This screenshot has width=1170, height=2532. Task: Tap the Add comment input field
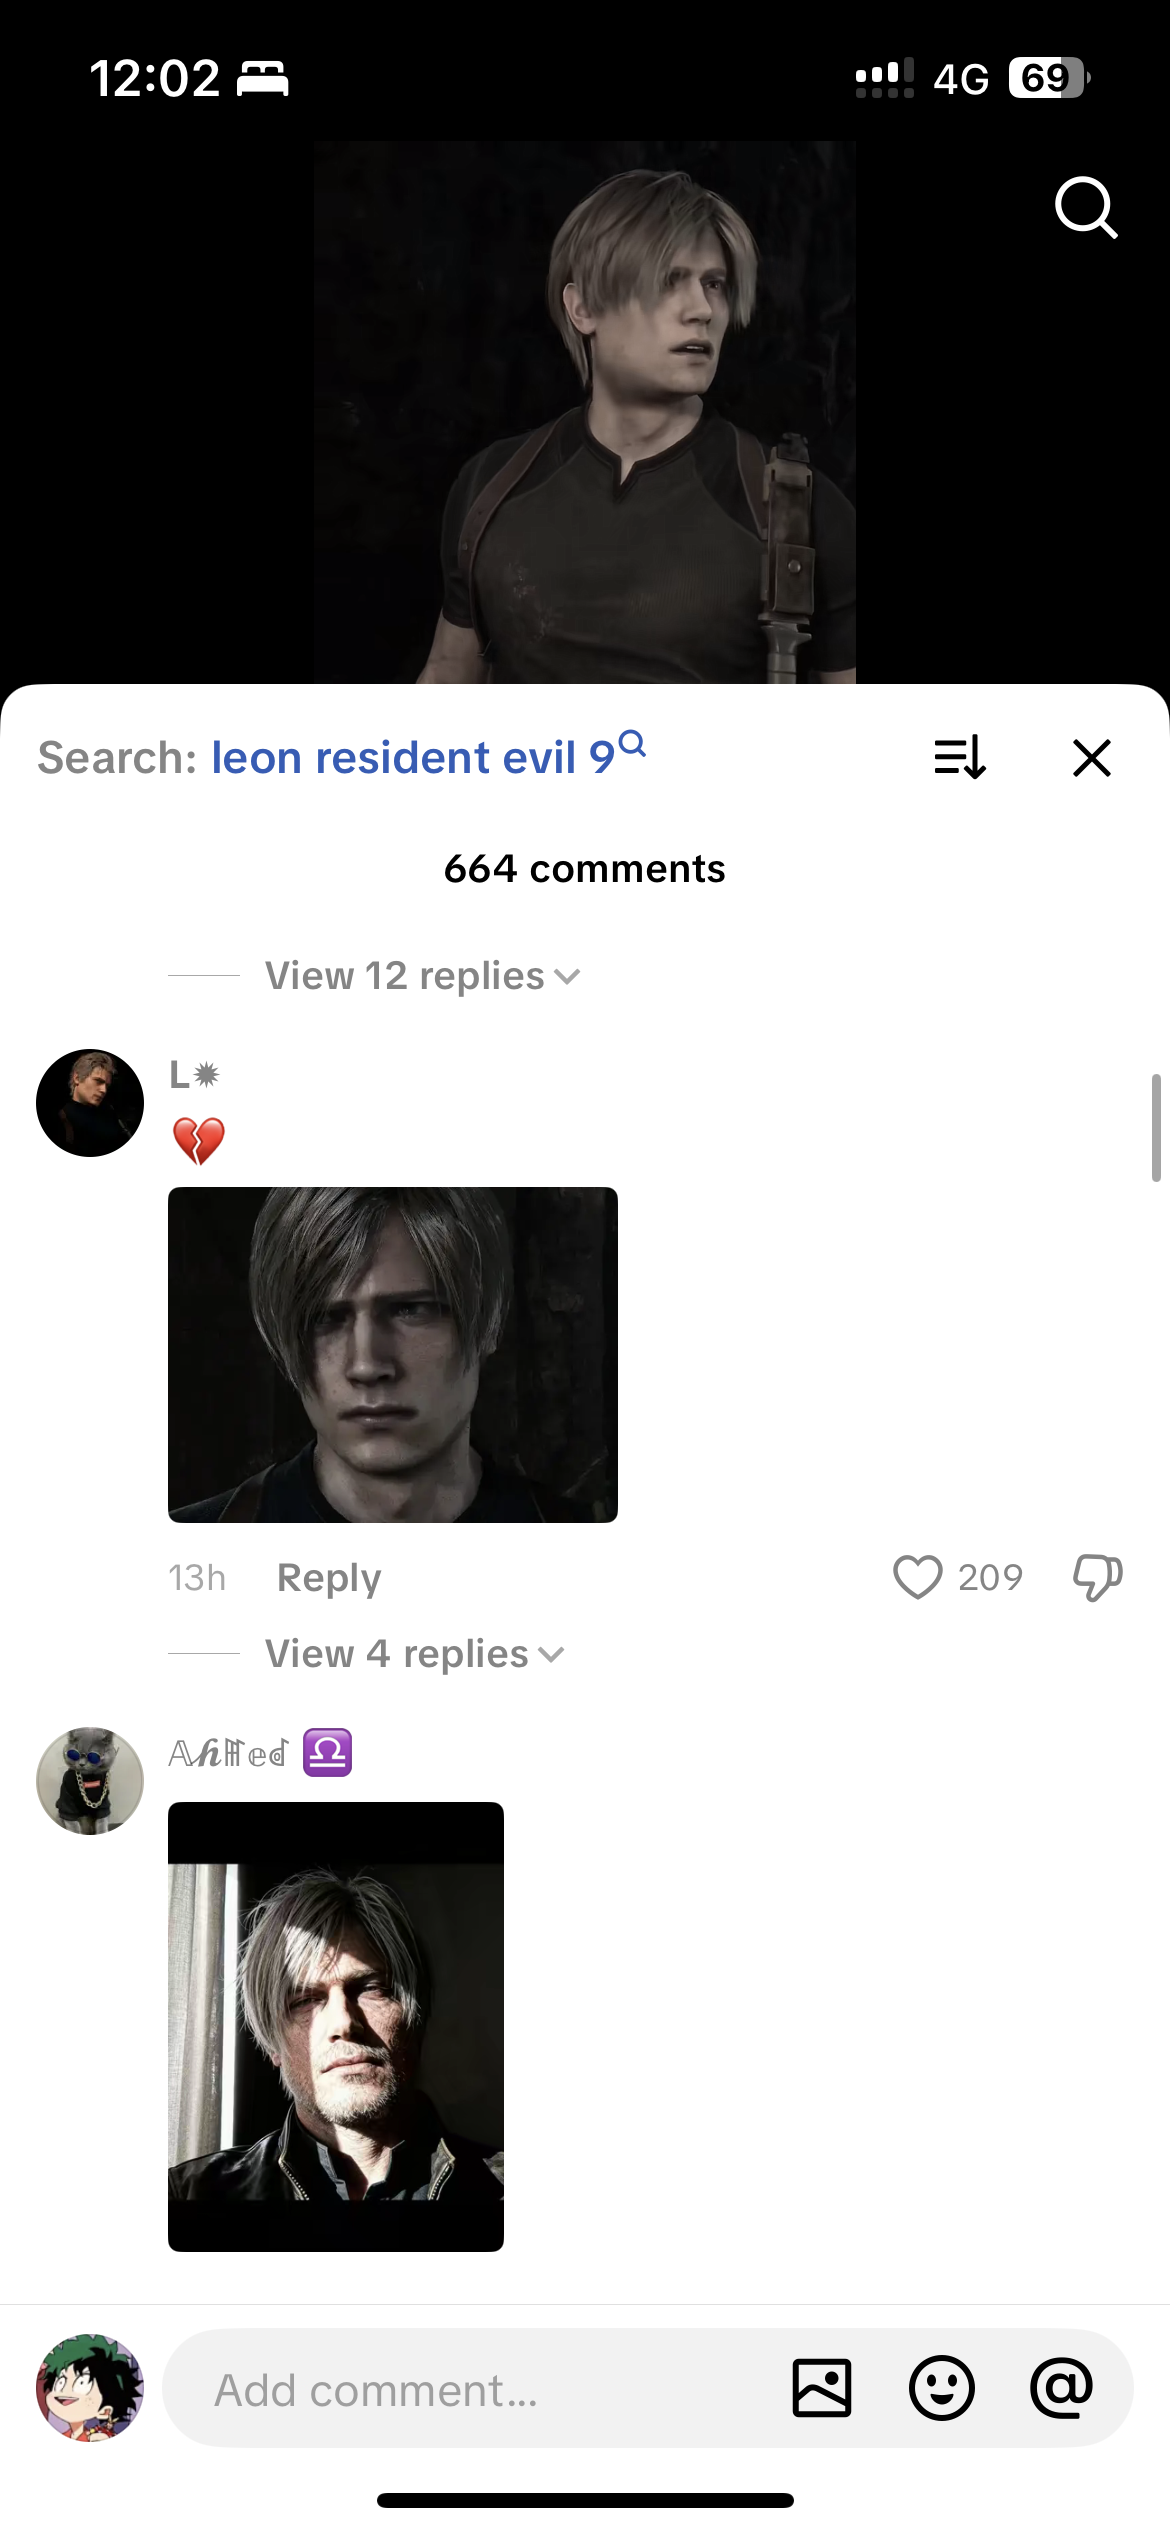point(470,2390)
